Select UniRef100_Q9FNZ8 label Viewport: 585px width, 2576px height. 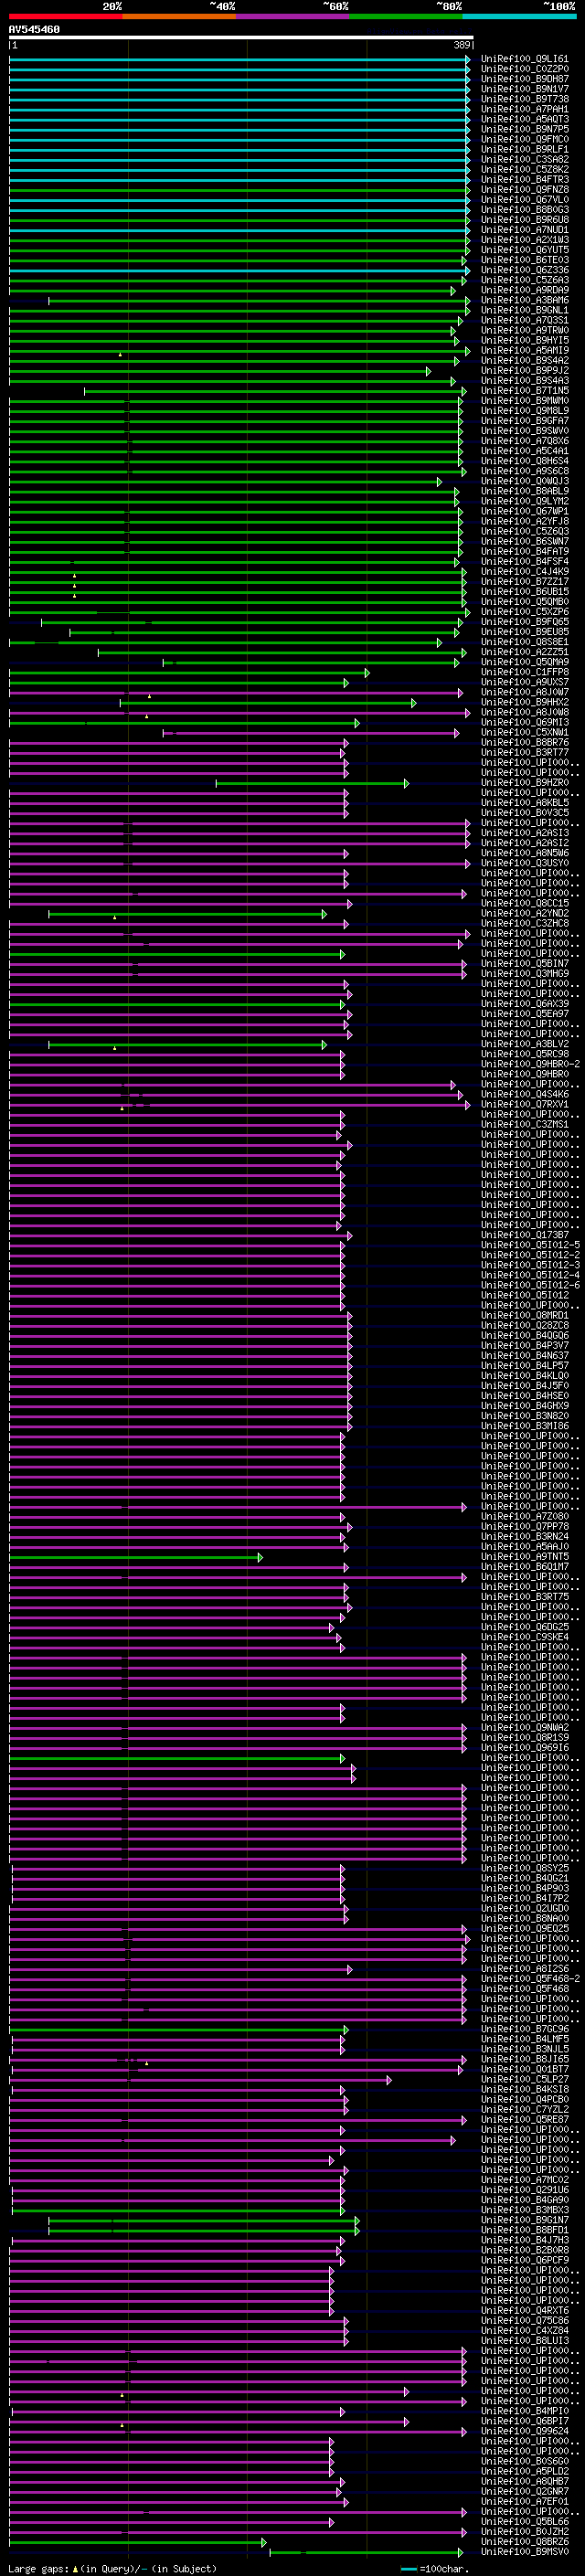point(525,190)
